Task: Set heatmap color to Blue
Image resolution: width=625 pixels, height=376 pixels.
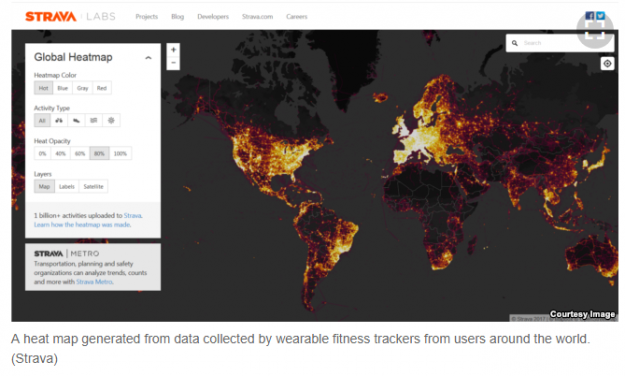Action: pos(63,88)
